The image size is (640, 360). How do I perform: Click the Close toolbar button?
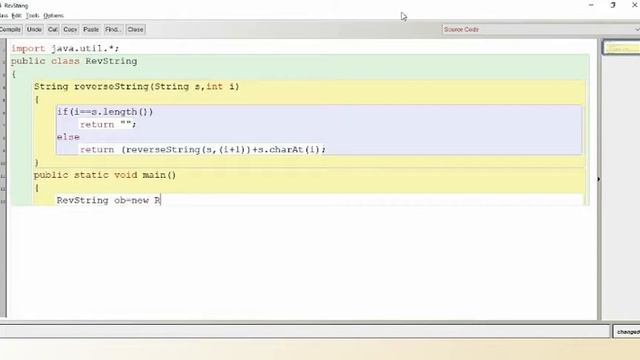coord(135,29)
